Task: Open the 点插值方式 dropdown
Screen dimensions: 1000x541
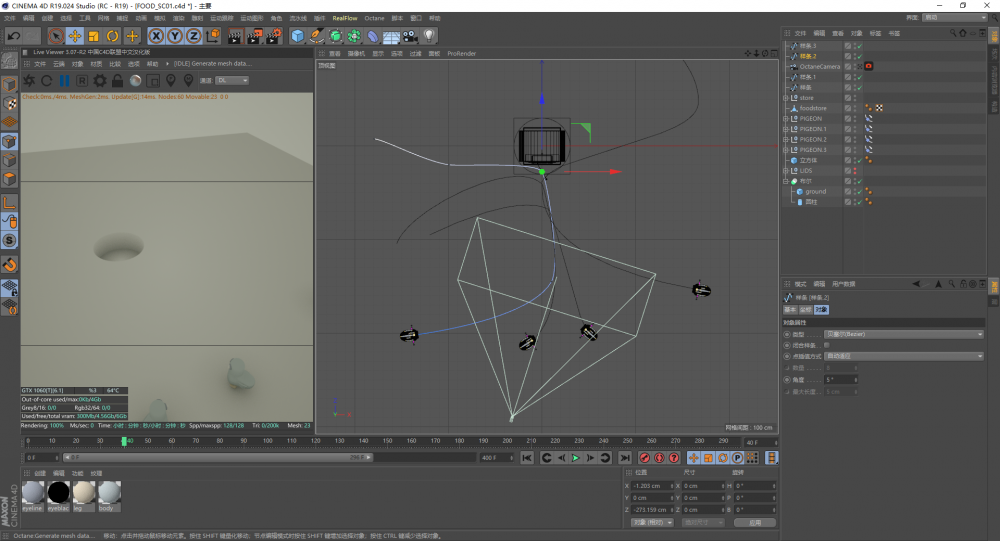Action: [x=902, y=356]
